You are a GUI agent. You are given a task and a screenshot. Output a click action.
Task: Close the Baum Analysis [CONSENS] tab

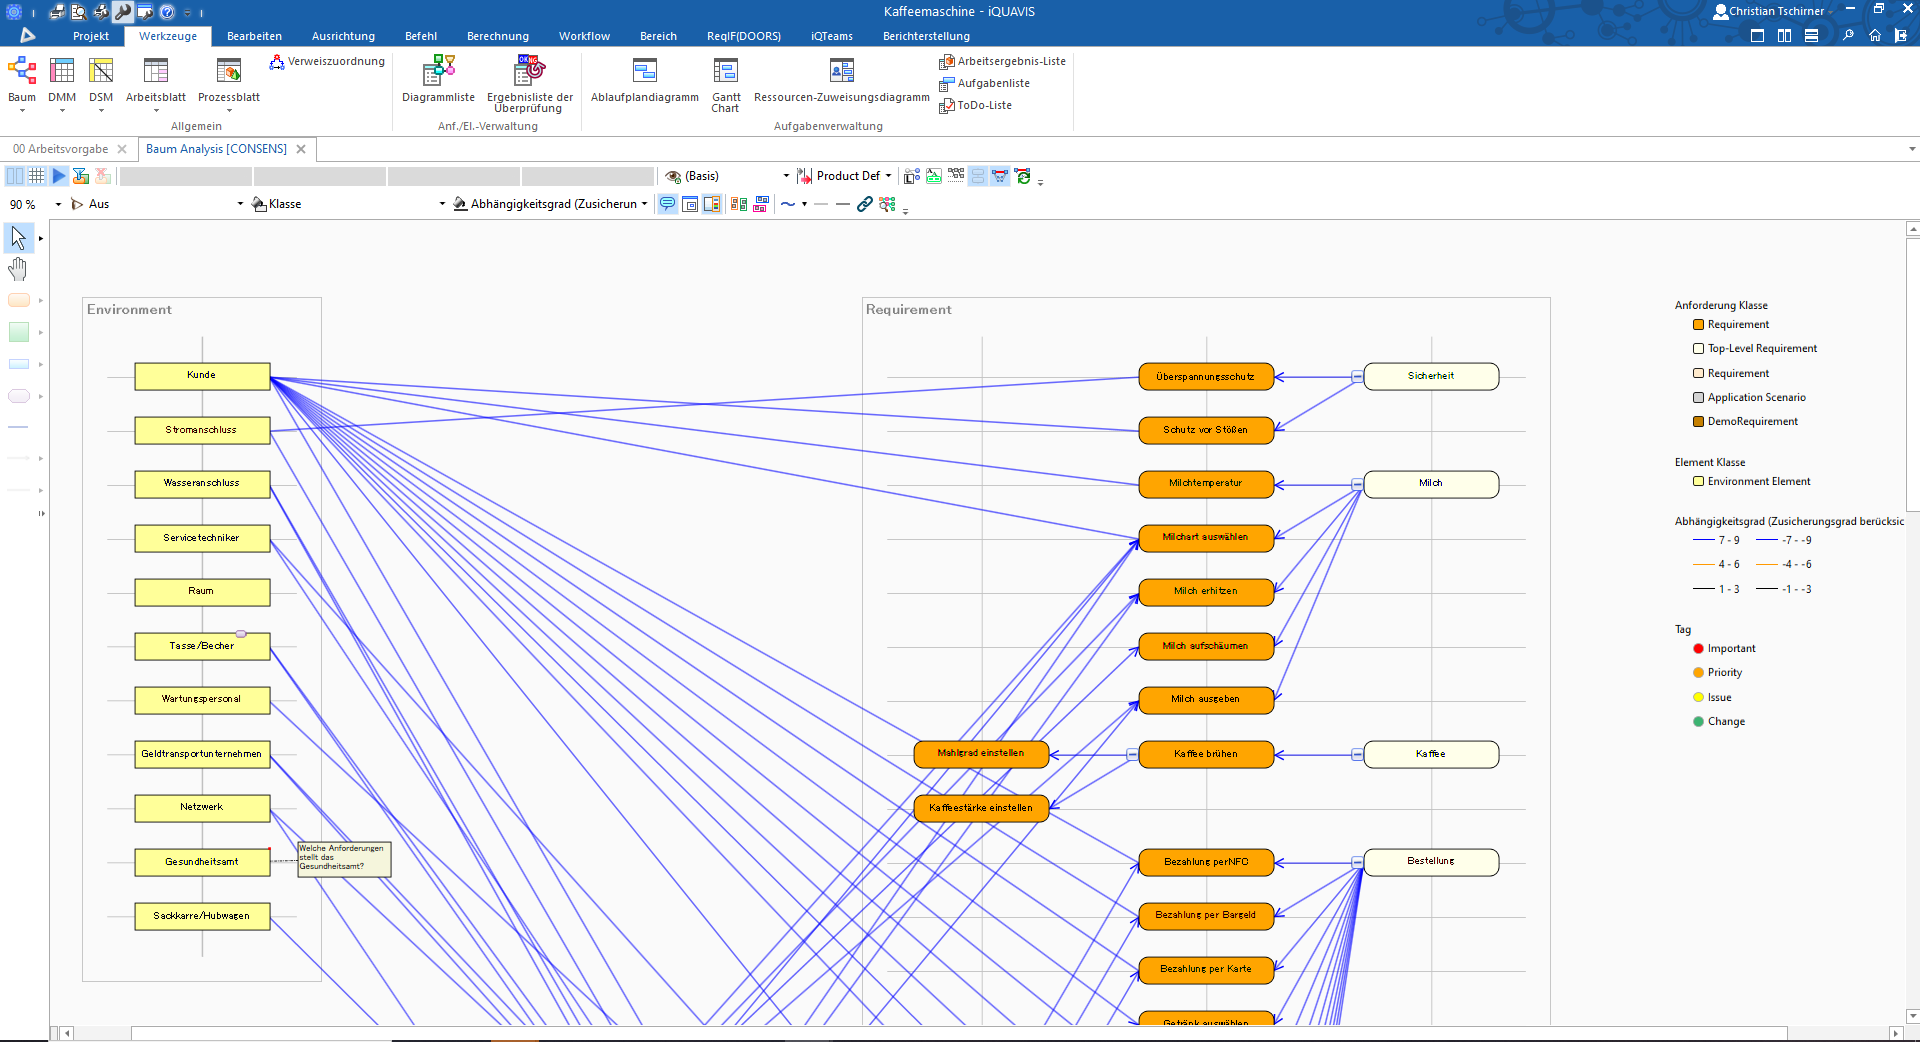click(300, 149)
